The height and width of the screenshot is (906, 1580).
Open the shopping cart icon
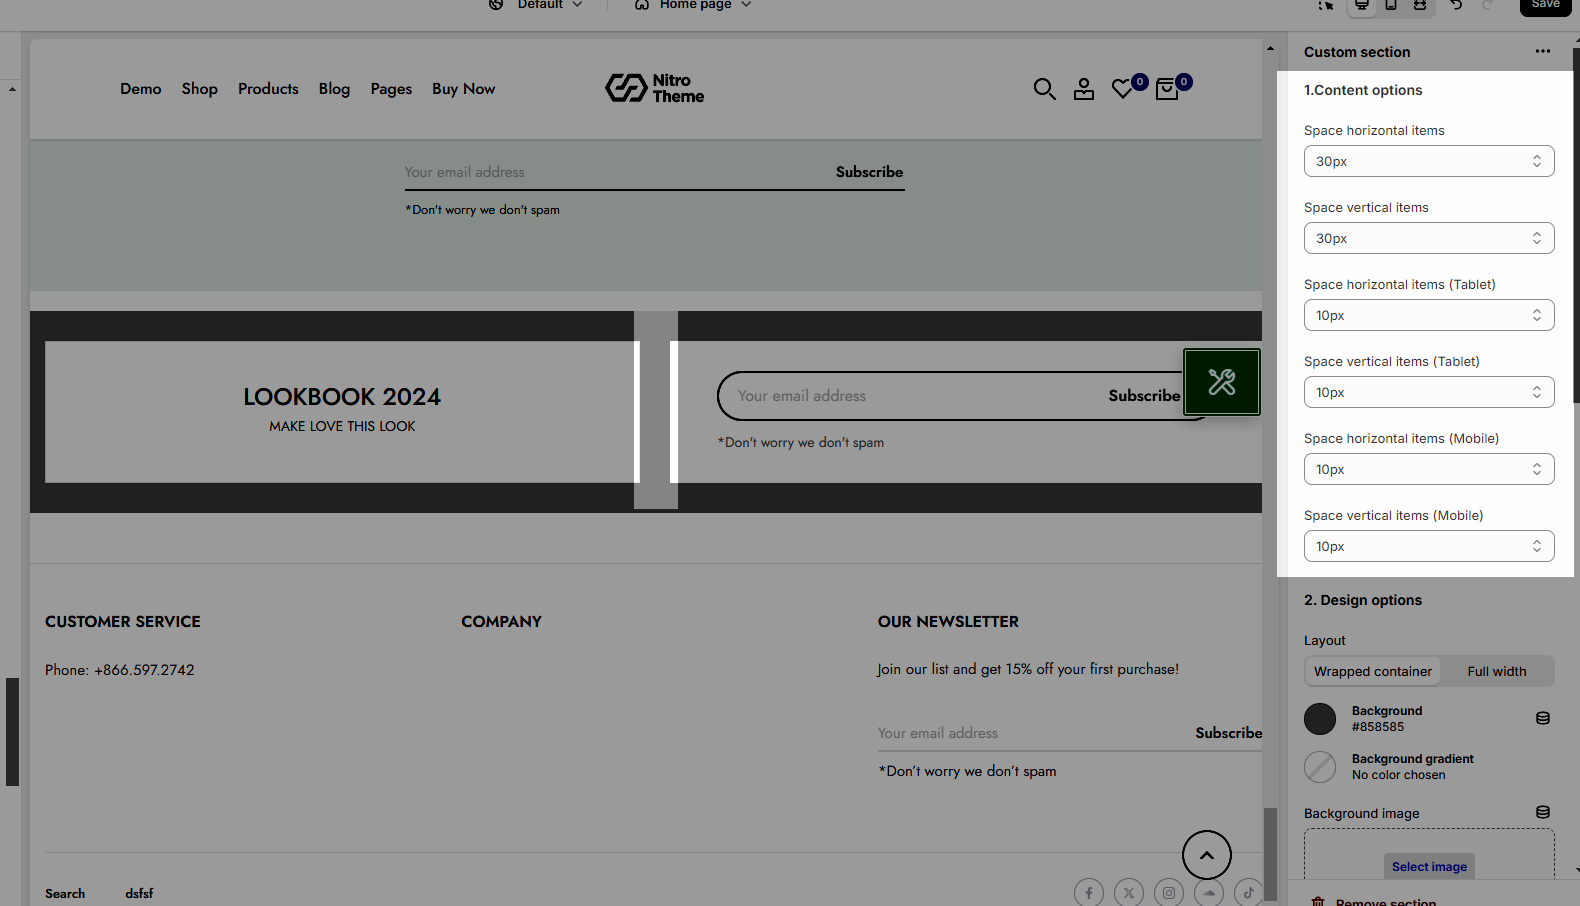point(1166,89)
